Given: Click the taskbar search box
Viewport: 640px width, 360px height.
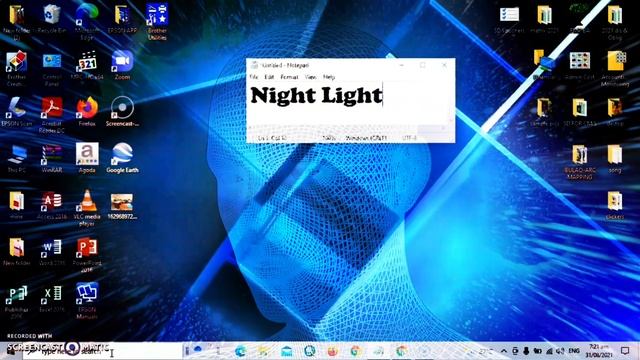Looking at the screenshot, I should click(102, 351).
